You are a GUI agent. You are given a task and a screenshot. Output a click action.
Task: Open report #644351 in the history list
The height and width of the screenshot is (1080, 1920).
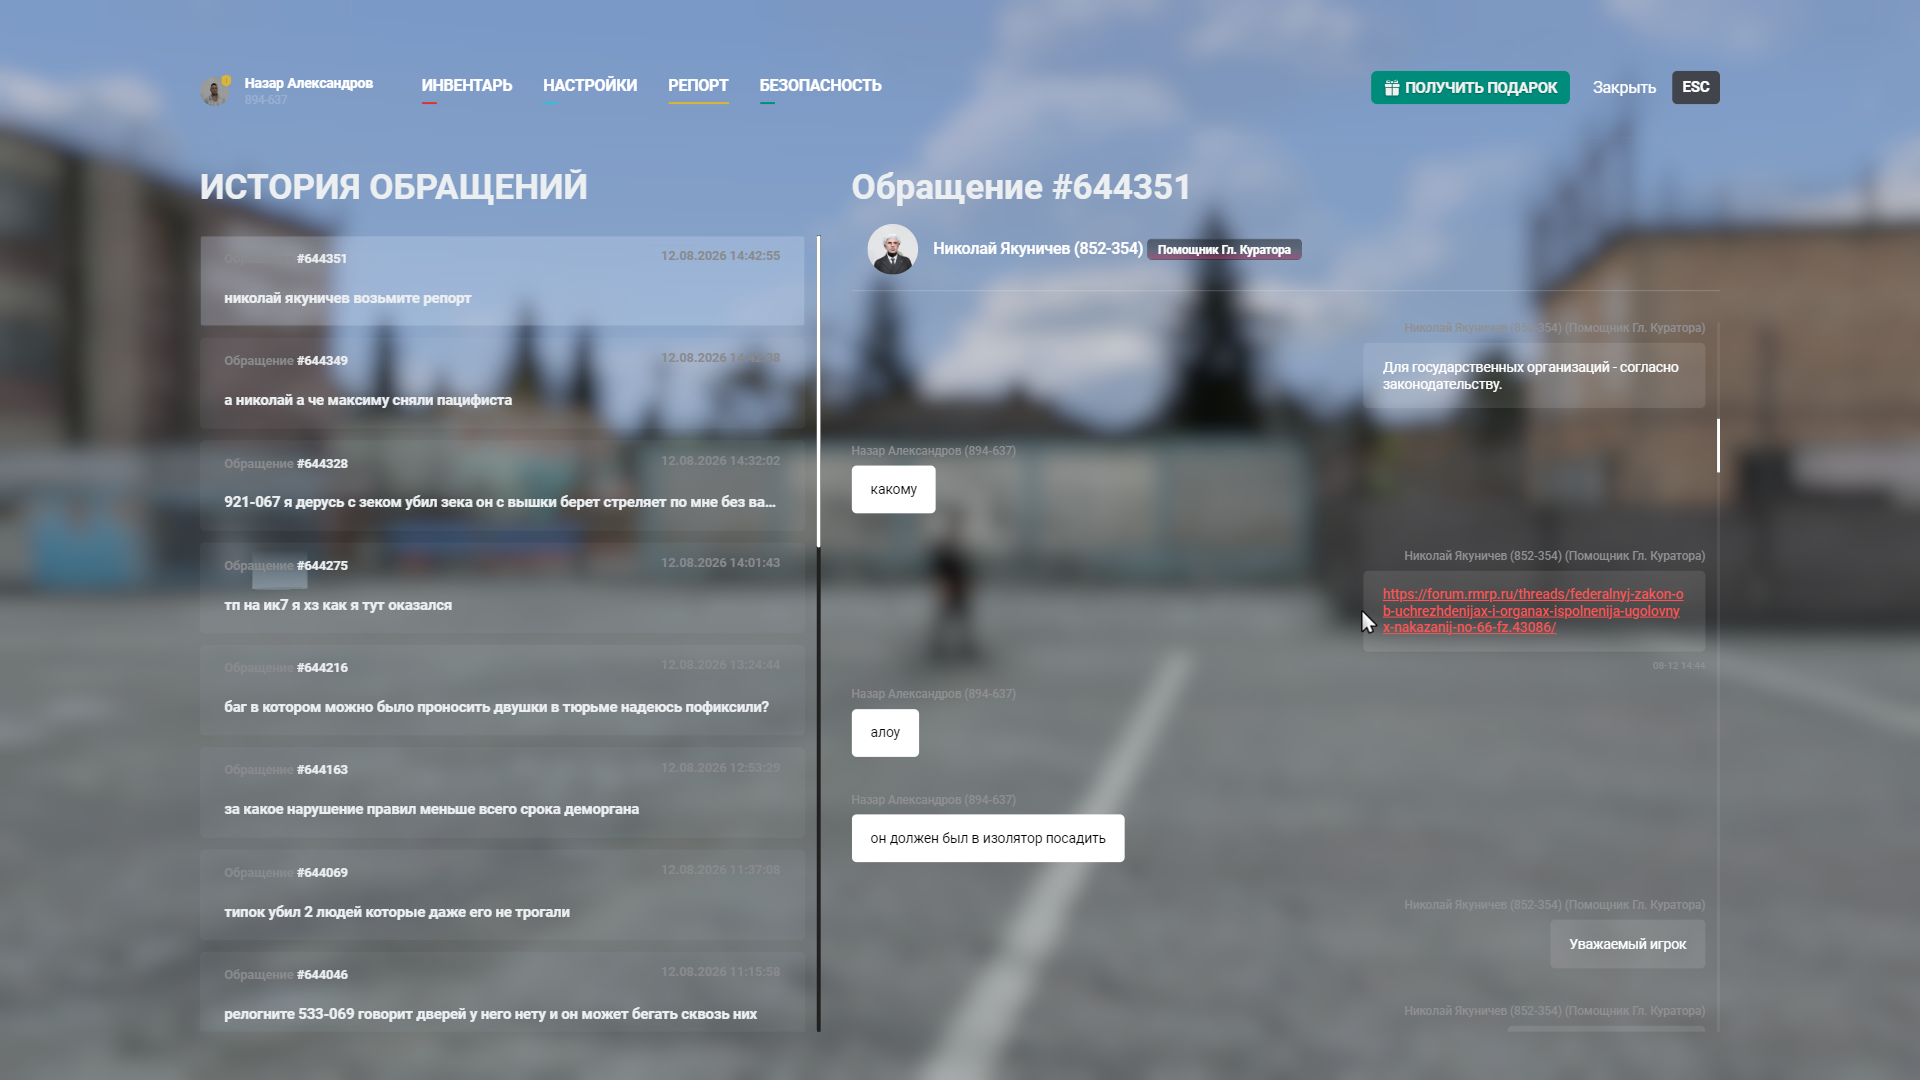tap(502, 281)
